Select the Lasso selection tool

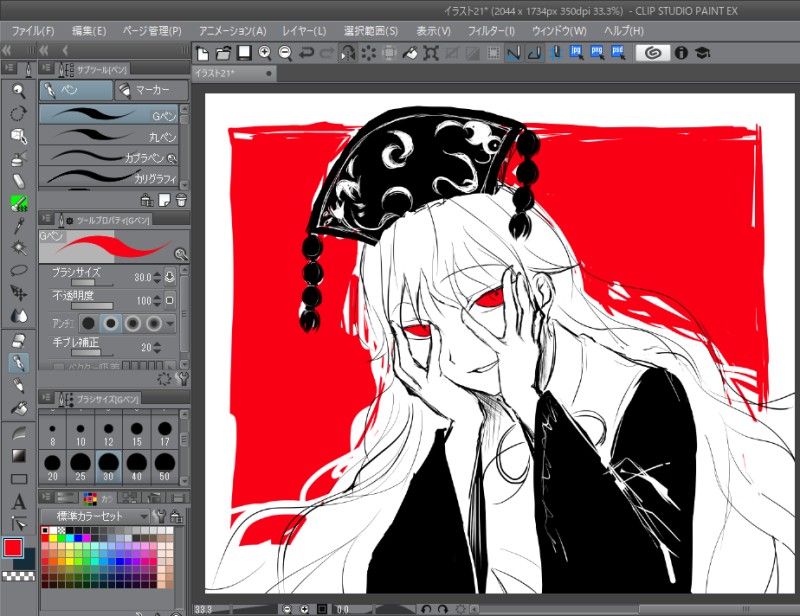(19, 270)
